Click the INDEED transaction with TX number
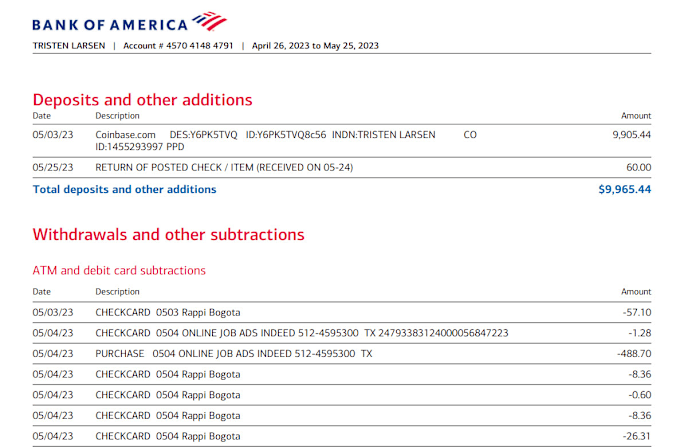The width and height of the screenshot is (680, 447). [342, 333]
